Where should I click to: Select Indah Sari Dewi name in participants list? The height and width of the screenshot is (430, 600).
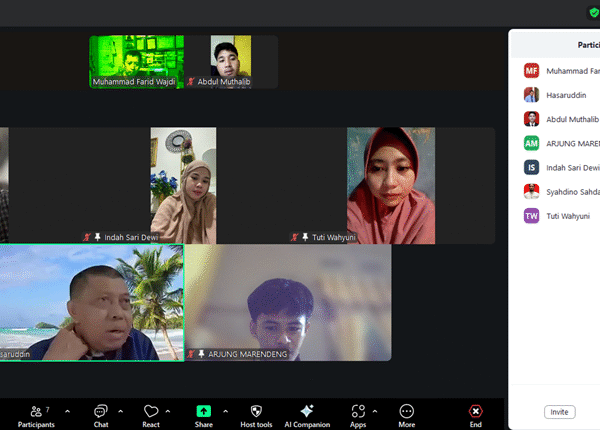[x=573, y=168]
